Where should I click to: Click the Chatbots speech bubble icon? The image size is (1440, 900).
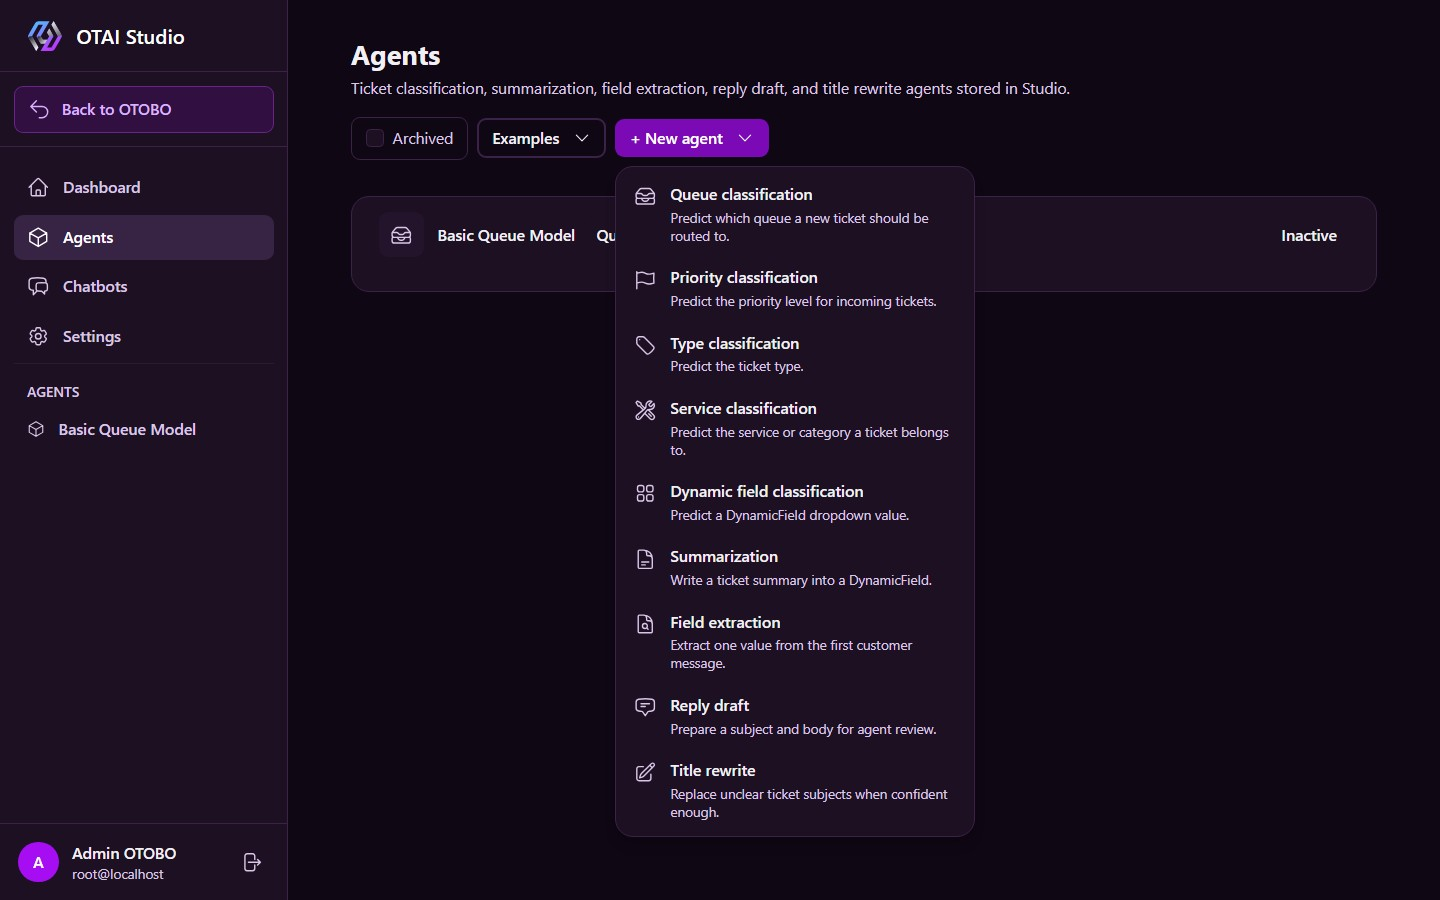(x=38, y=286)
